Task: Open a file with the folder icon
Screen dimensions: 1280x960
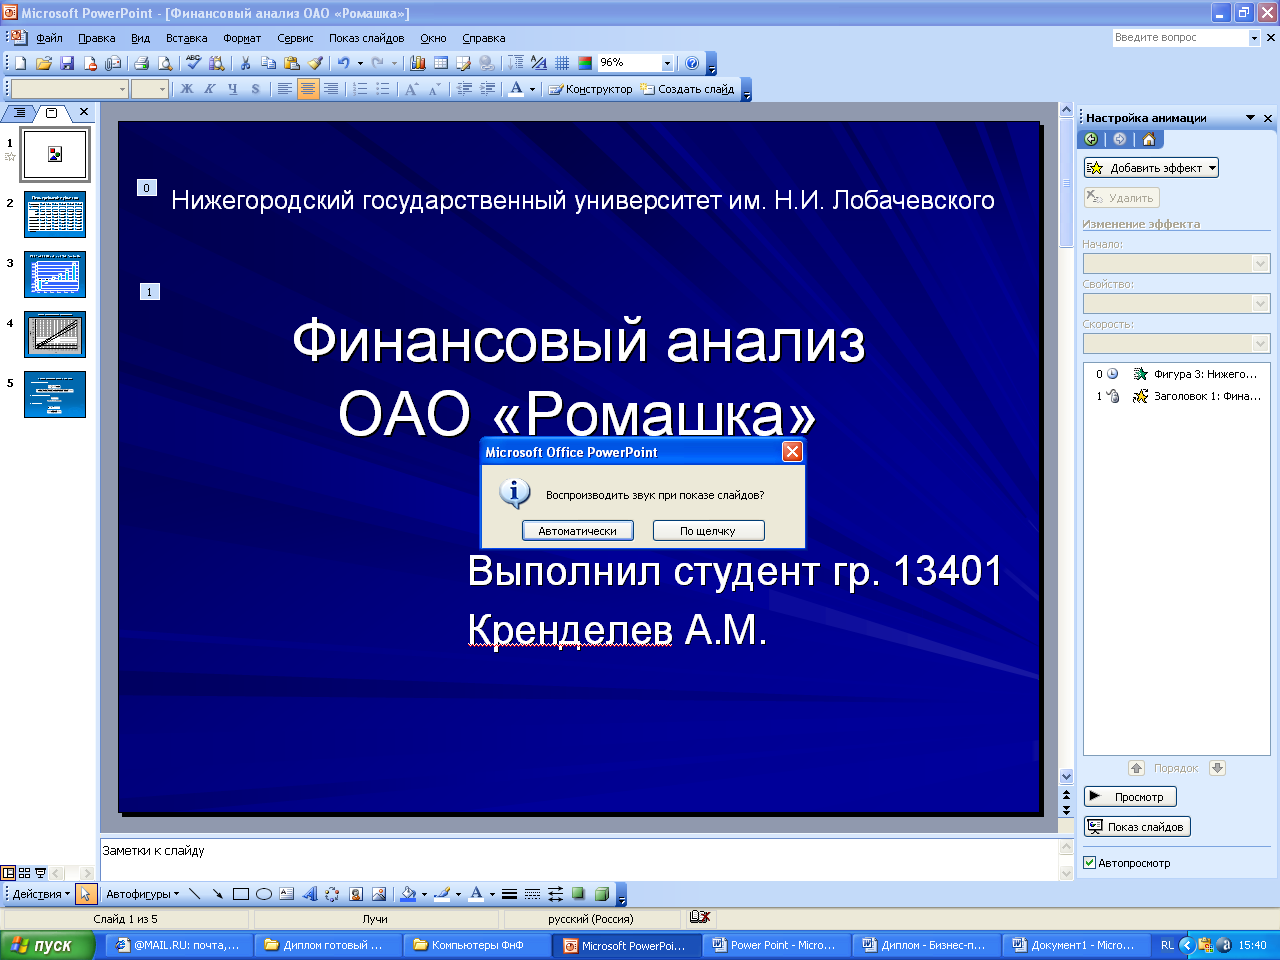Action: pyautogui.click(x=43, y=63)
